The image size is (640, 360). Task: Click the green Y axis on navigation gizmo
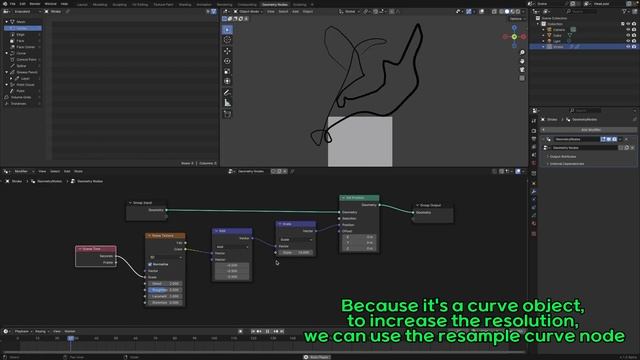(x=514, y=37)
